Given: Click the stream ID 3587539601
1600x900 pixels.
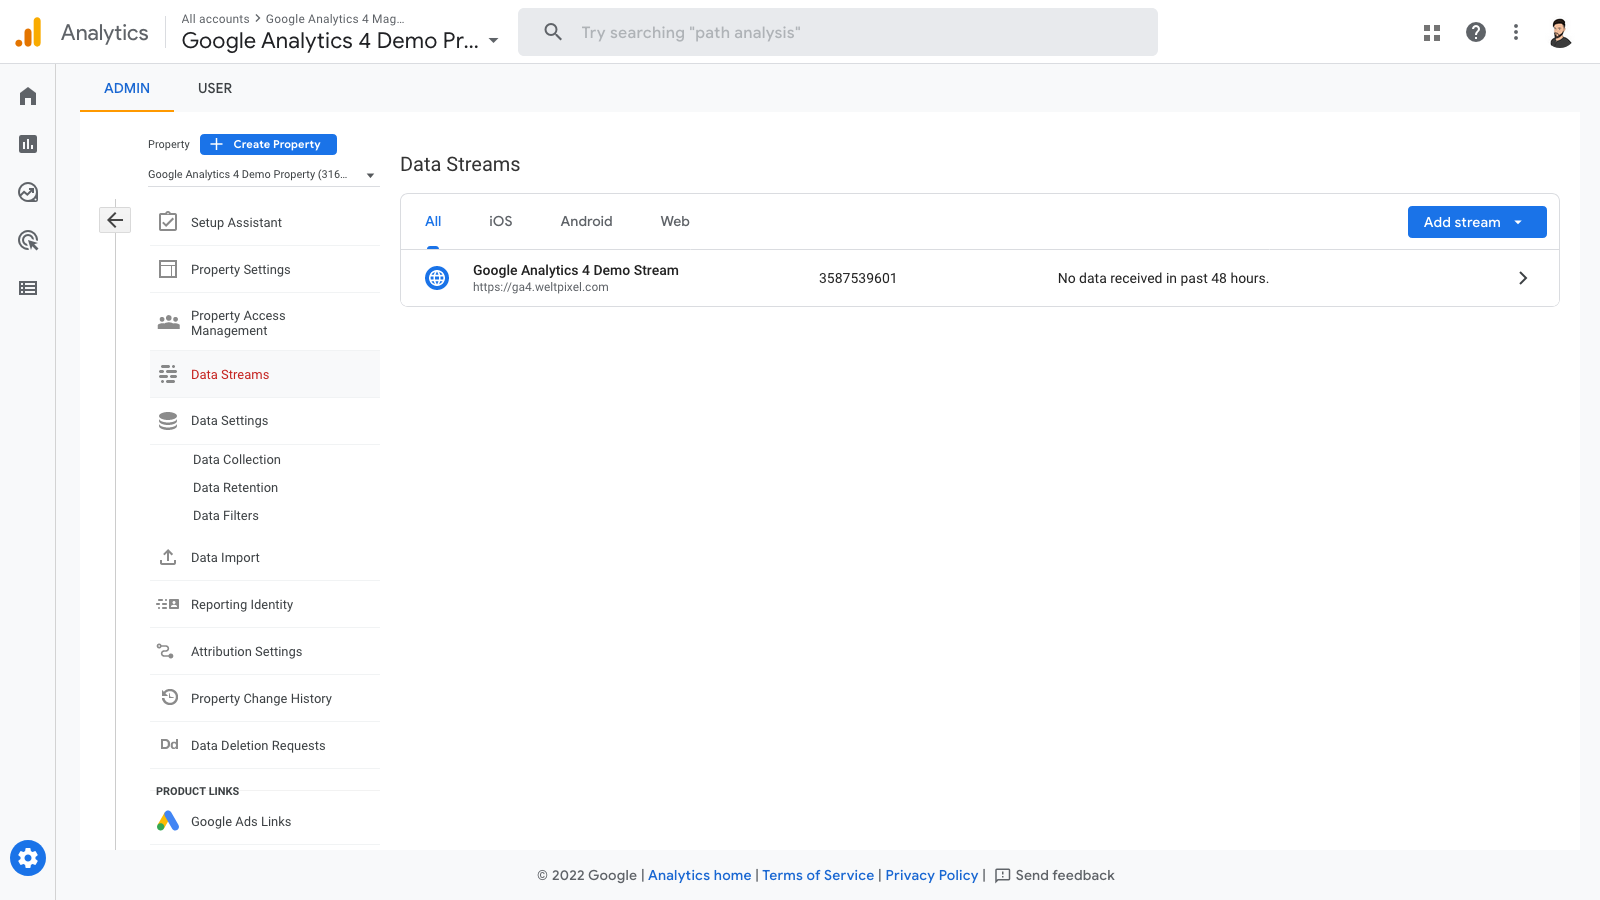Looking at the screenshot, I should click(x=858, y=278).
